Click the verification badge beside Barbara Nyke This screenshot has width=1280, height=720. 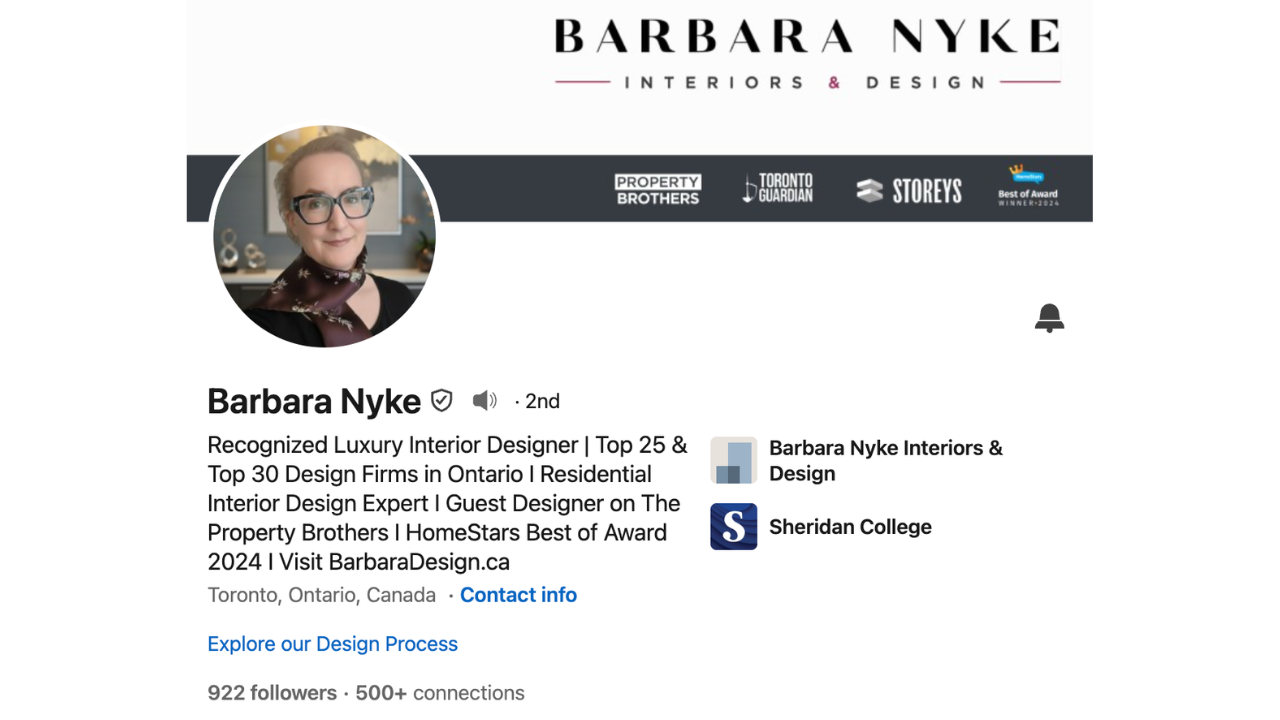(x=441, y=400)
